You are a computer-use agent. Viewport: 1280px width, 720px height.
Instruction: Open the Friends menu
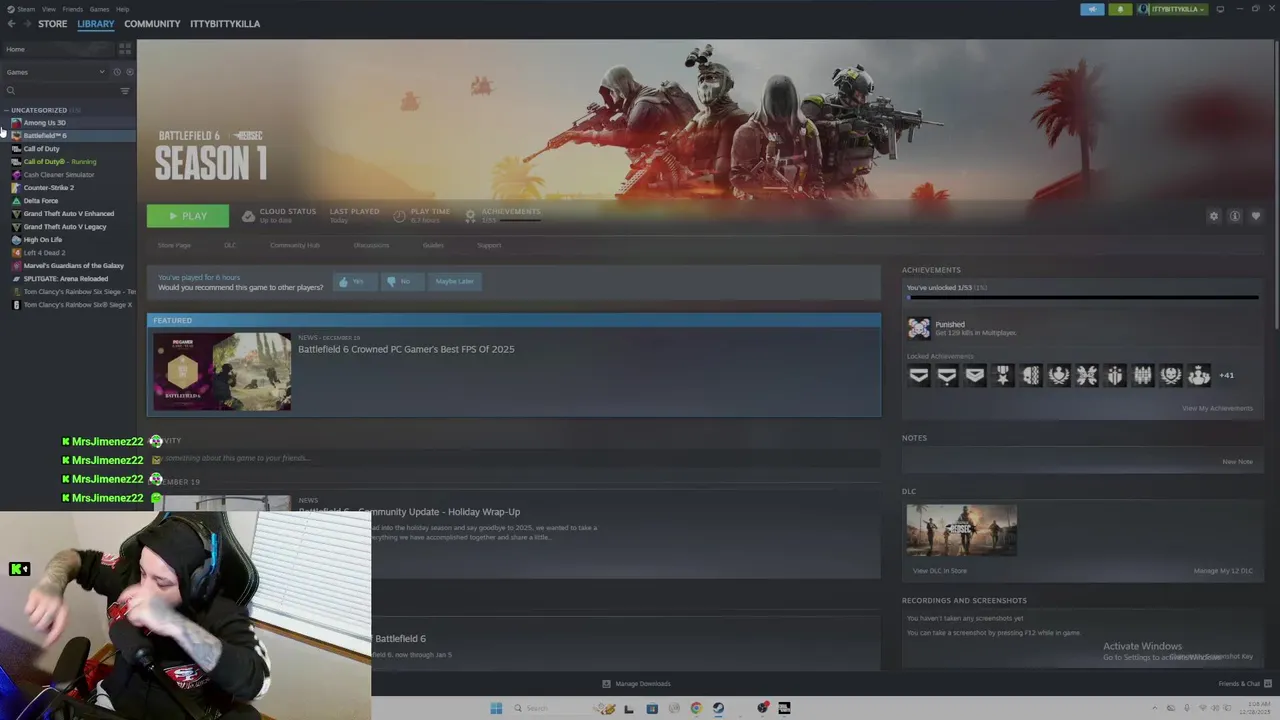[x=73, y=9]
